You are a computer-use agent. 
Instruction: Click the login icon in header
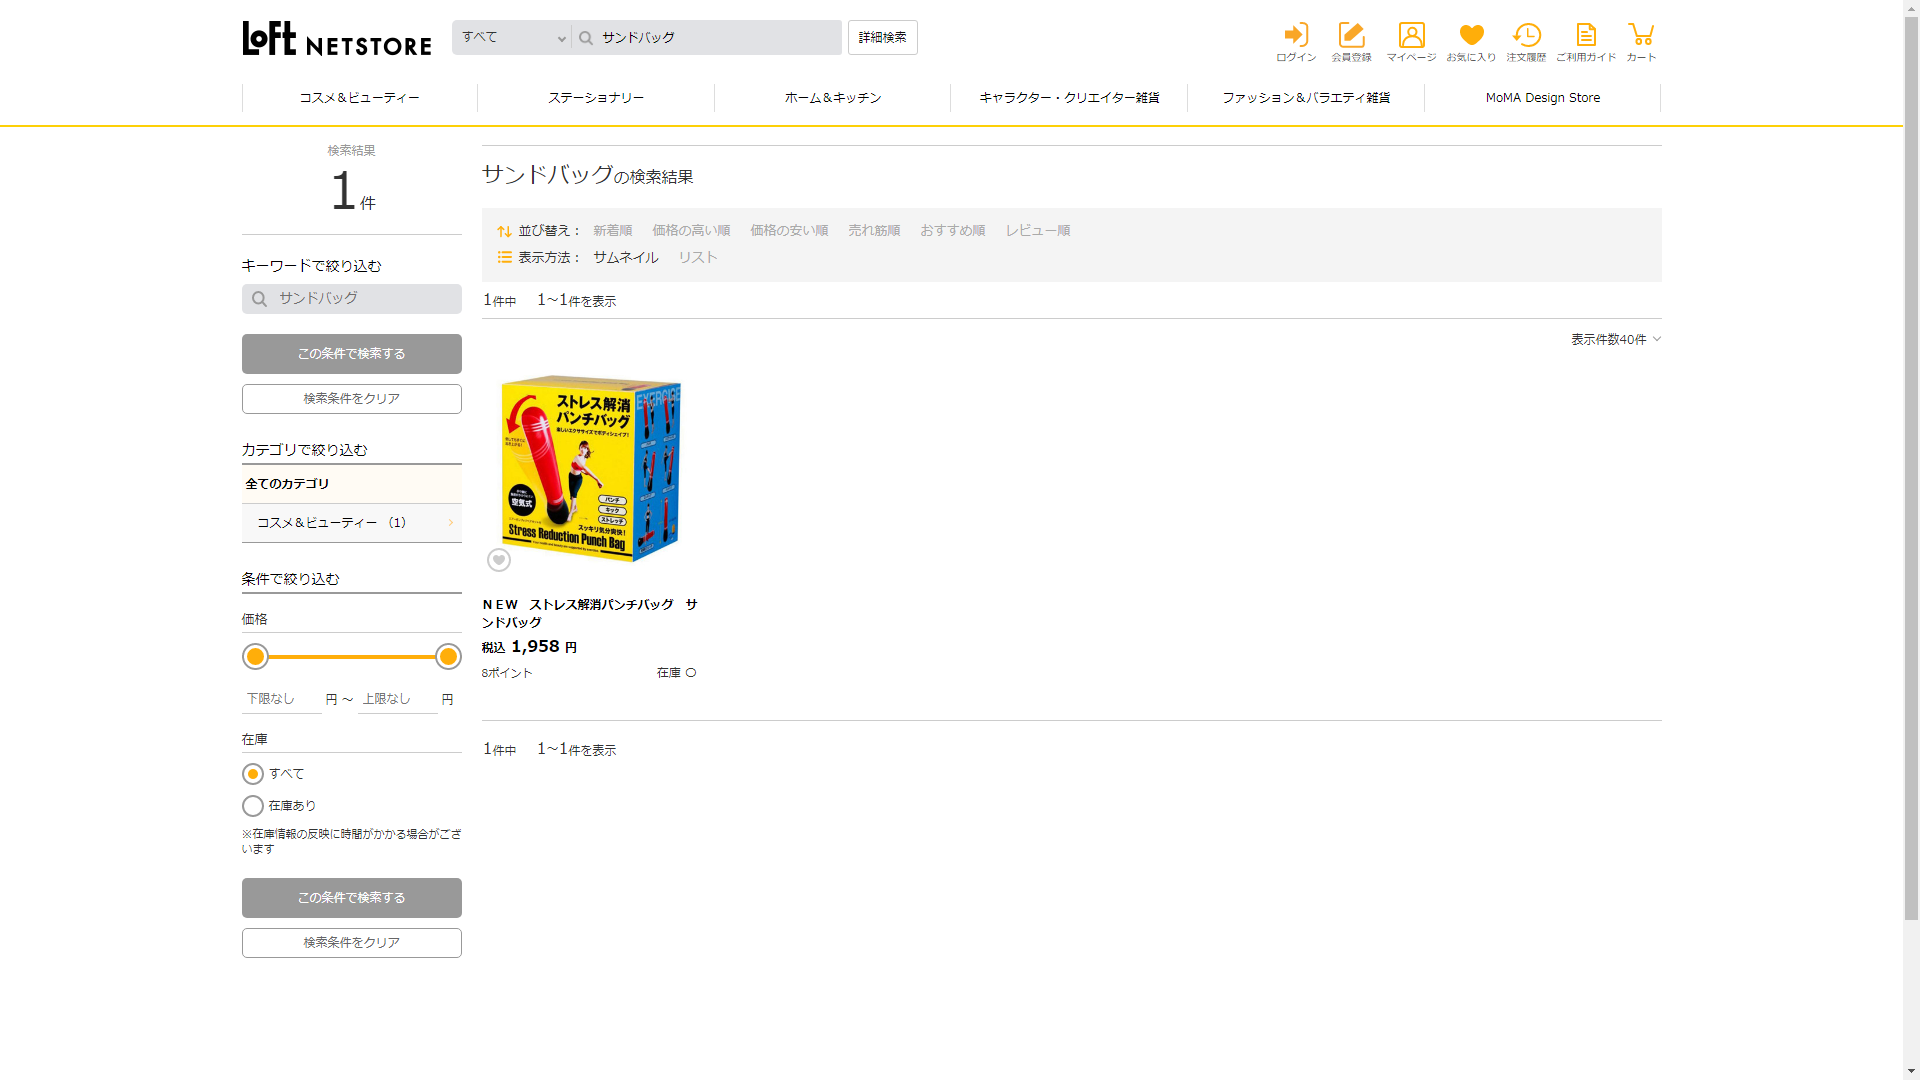[x=1296, y=36]
